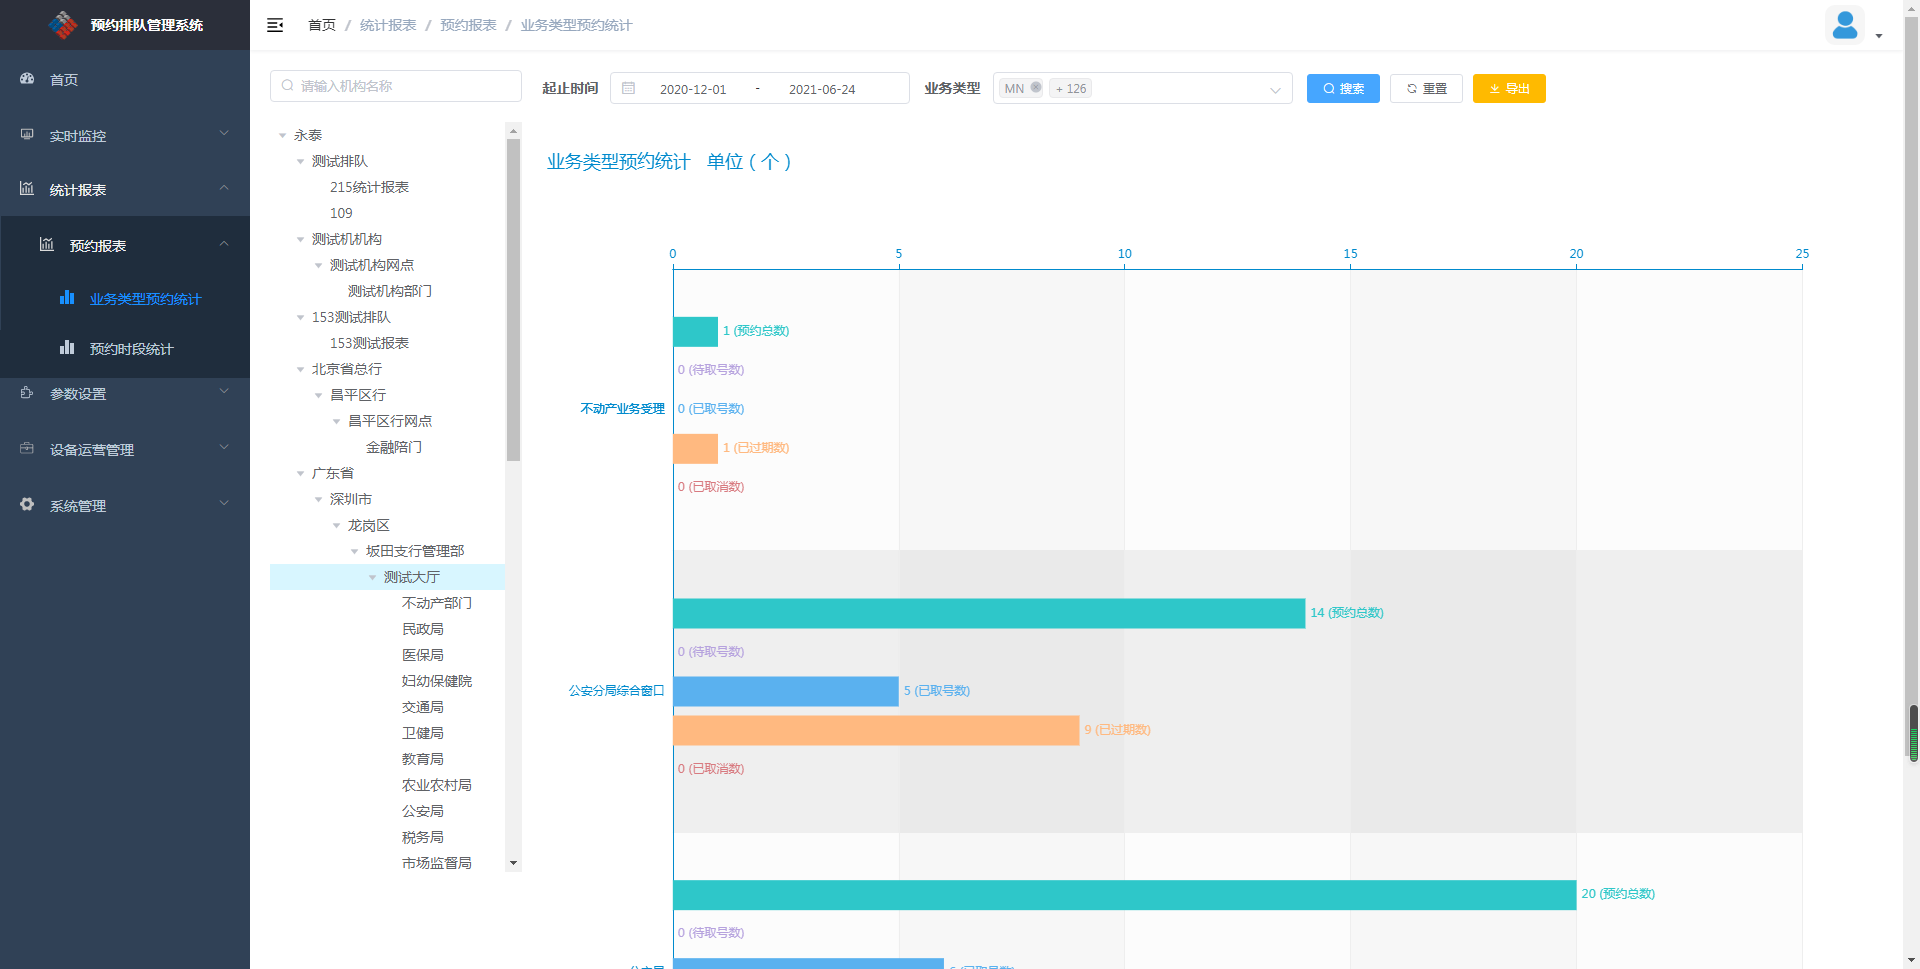Collapse the 北京省总行 tree node
Image resolution: width=1920 pixels, height=969 pixels.
tap(301, 369)
